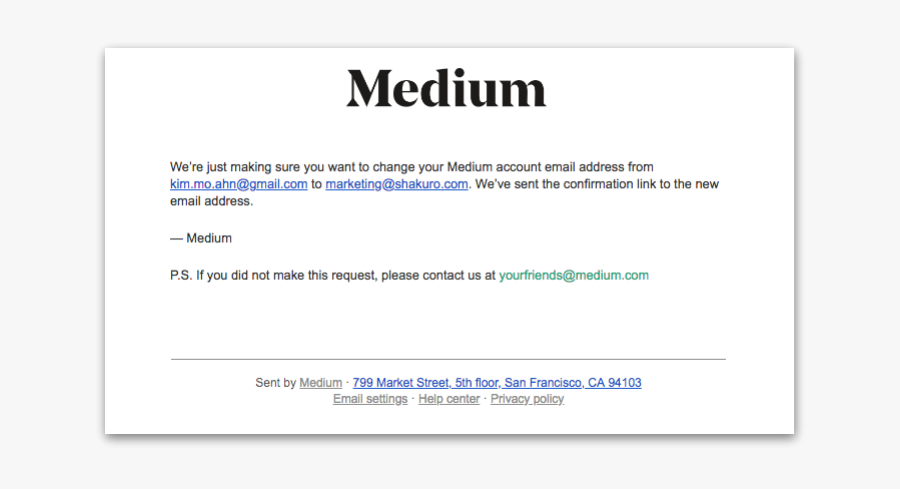
Task: Open the kim.mo.ahn@gmail.com email link
Action: 238,184
